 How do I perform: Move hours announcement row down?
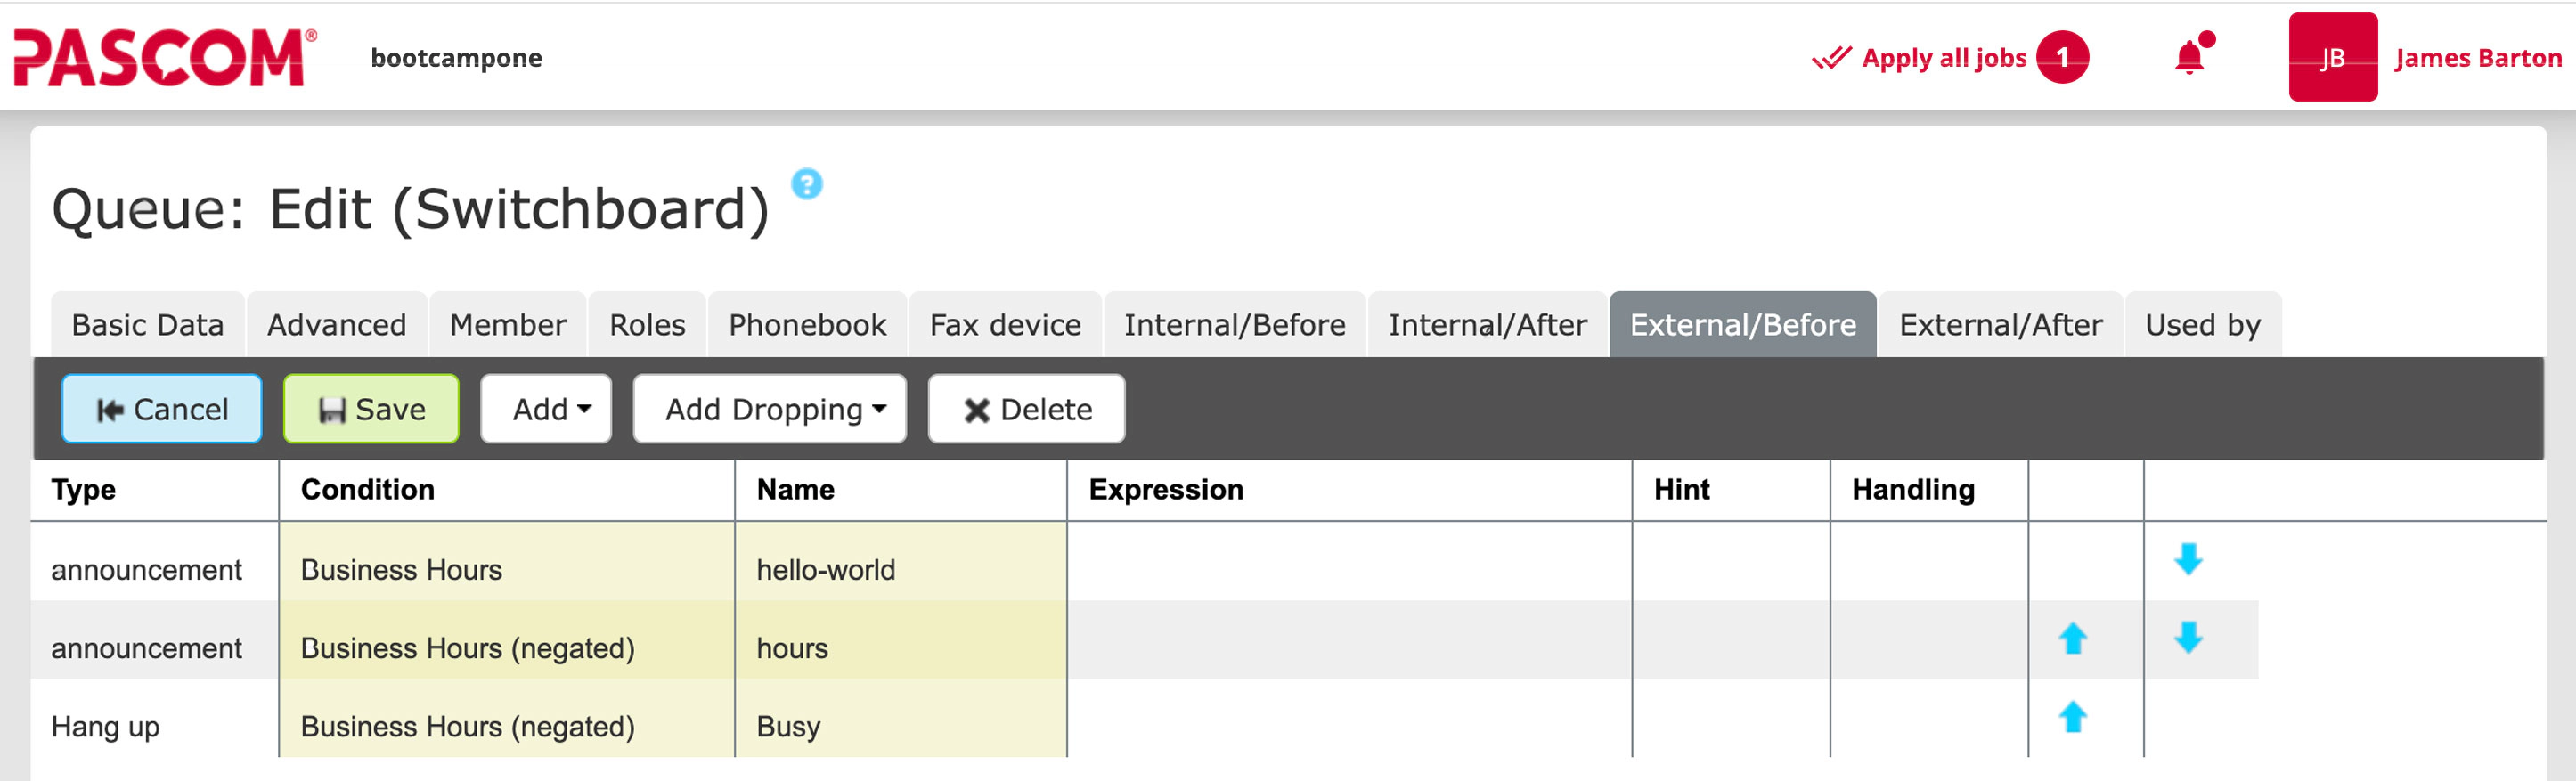(x=2188, y=638)
